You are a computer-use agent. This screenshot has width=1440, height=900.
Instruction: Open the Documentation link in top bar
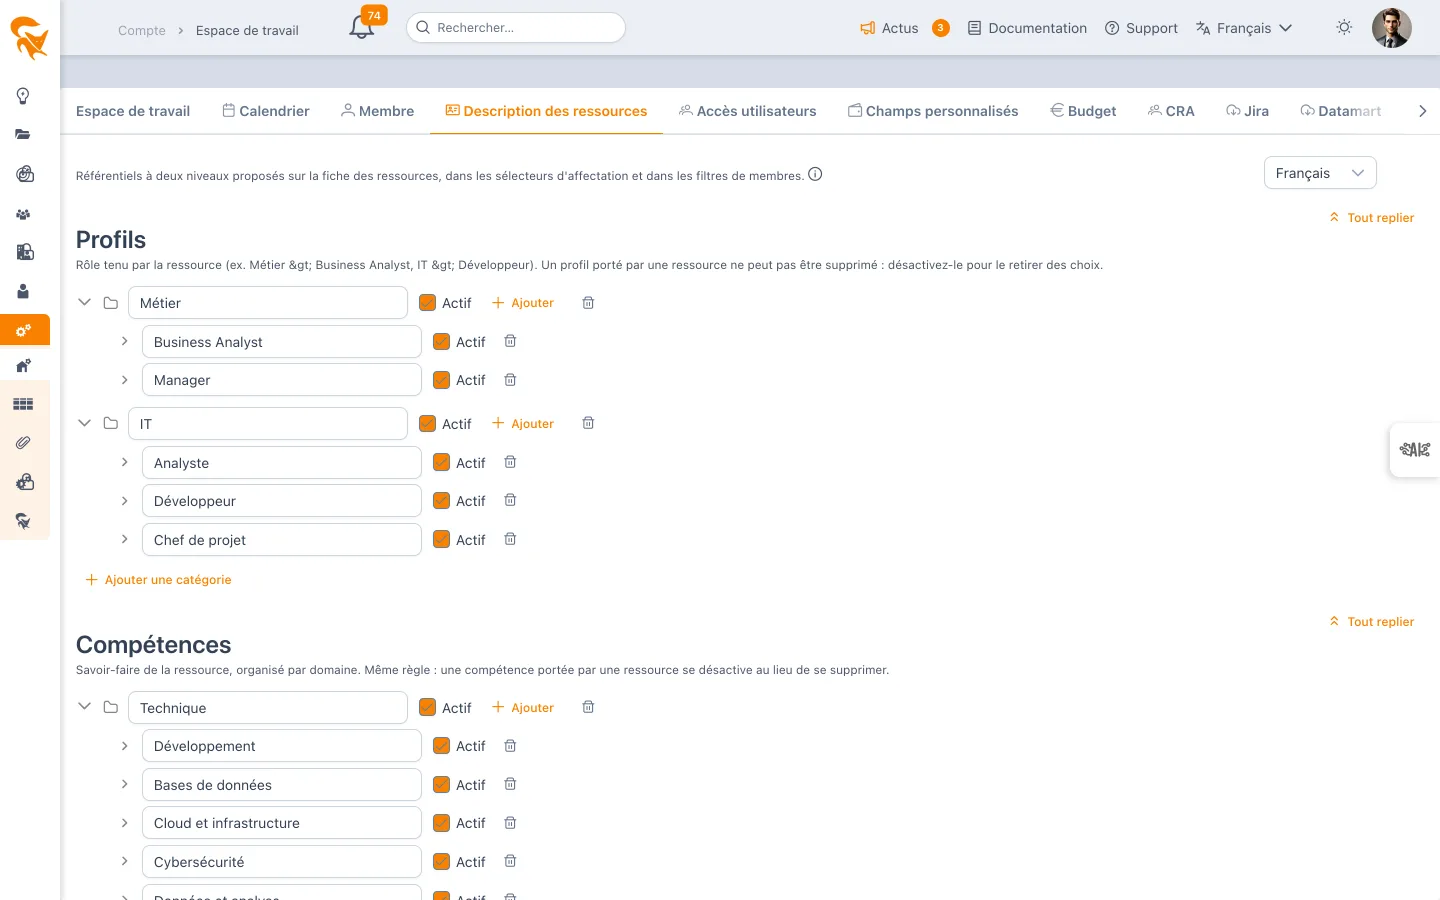[x=1027, y=28]
